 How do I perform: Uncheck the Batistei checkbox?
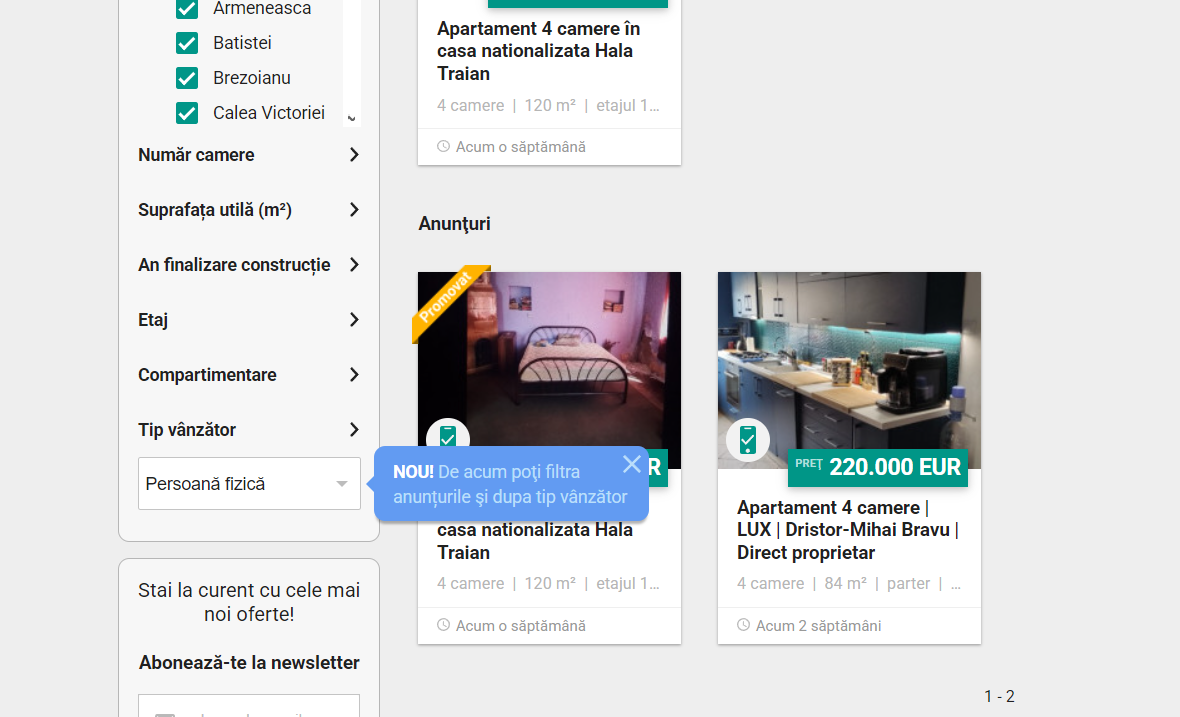pos(187,43)
